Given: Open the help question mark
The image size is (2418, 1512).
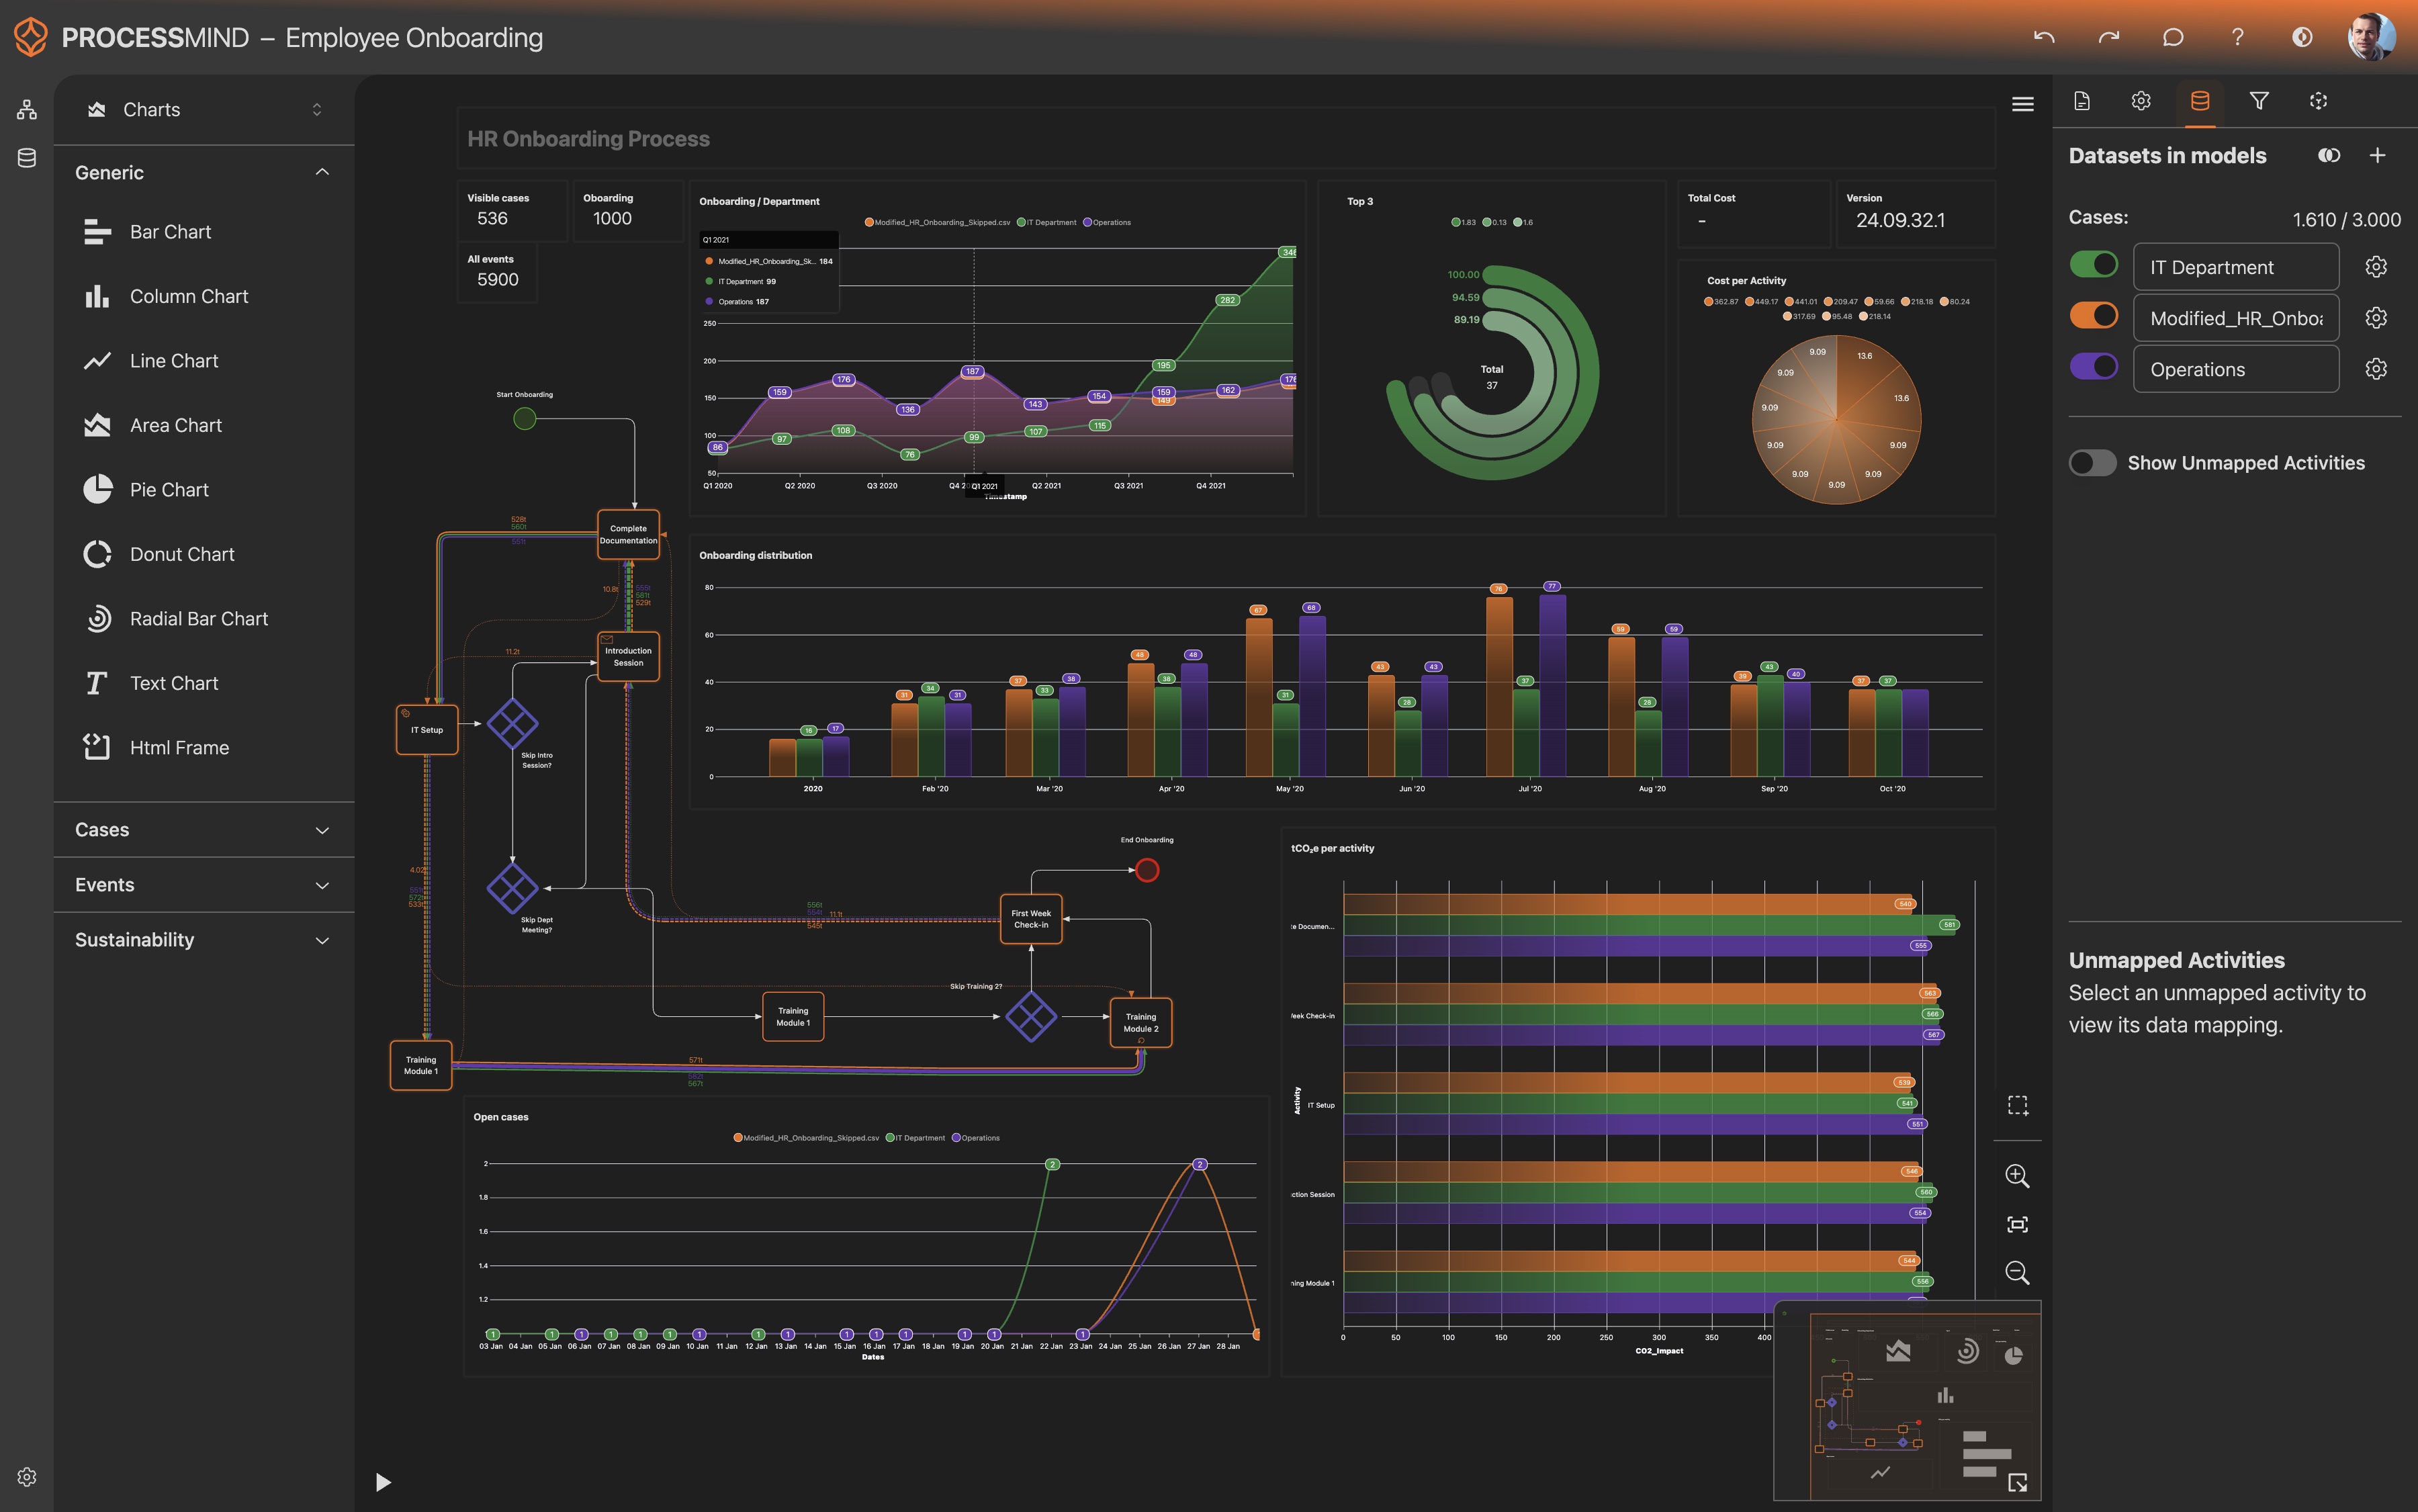Looking at the screenshot, I should pos(2238,37).
